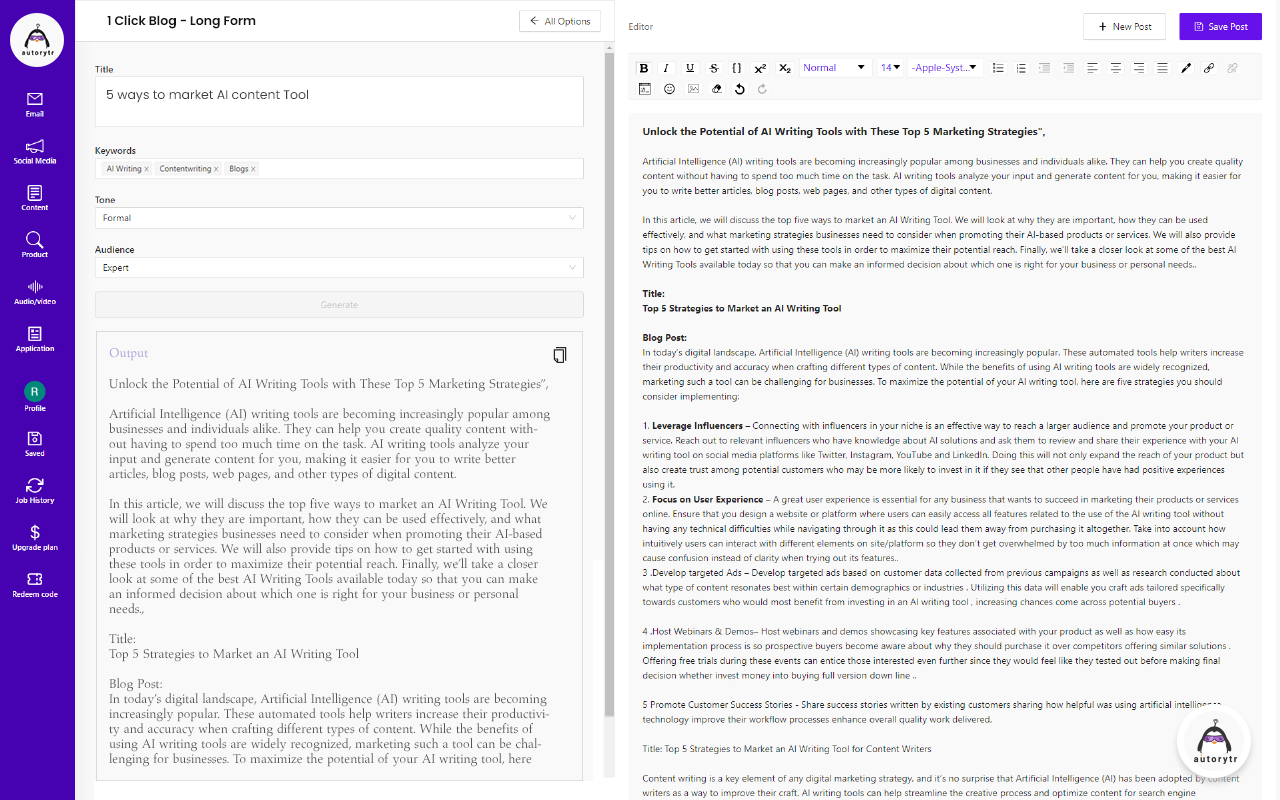Open the Tone dropdown set to Formal

[x=339, y=218]
